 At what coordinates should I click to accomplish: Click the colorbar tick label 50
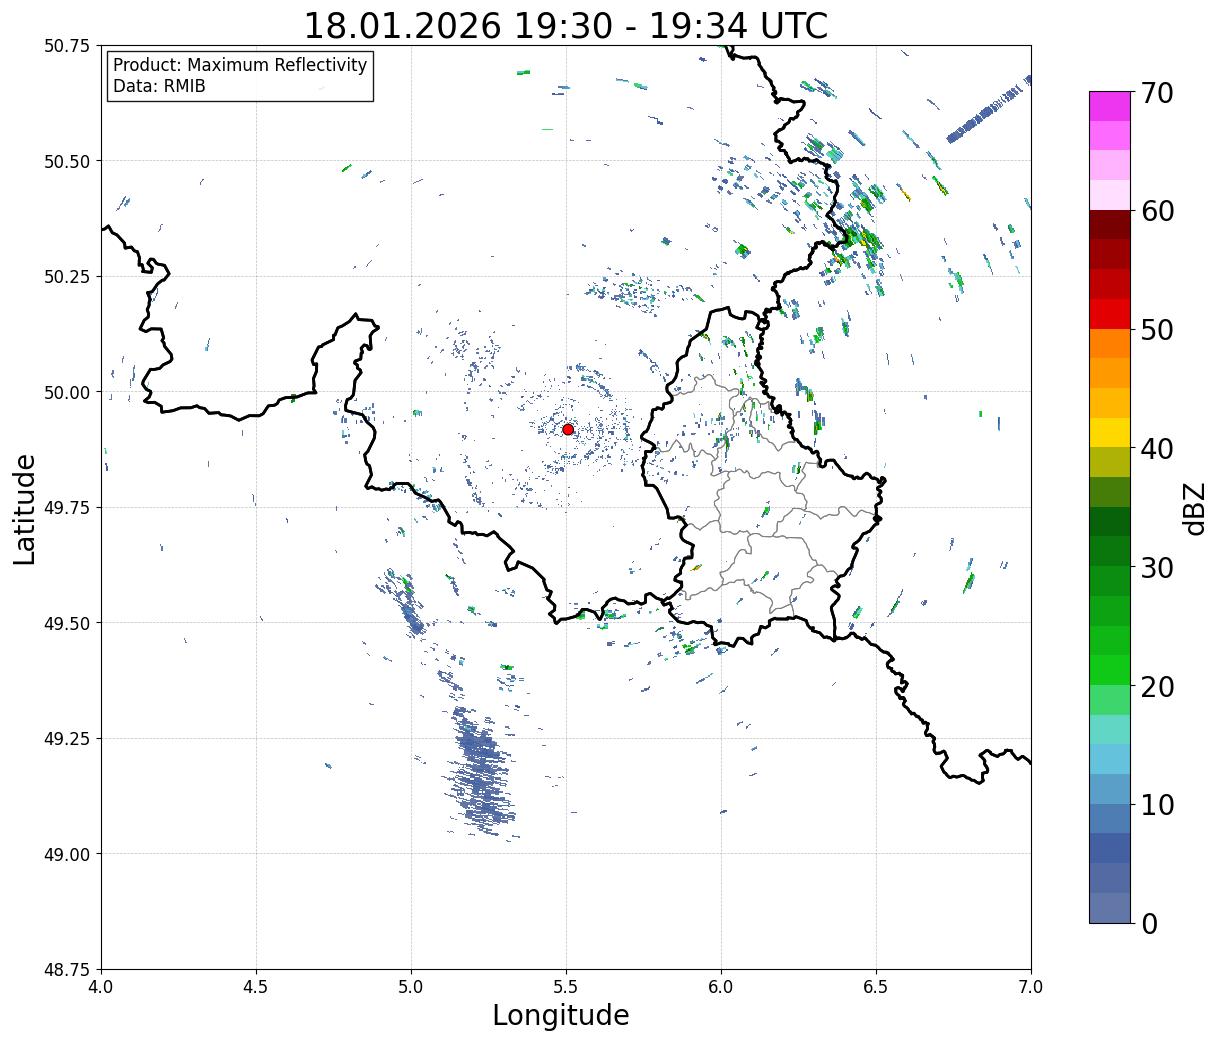1156,330
